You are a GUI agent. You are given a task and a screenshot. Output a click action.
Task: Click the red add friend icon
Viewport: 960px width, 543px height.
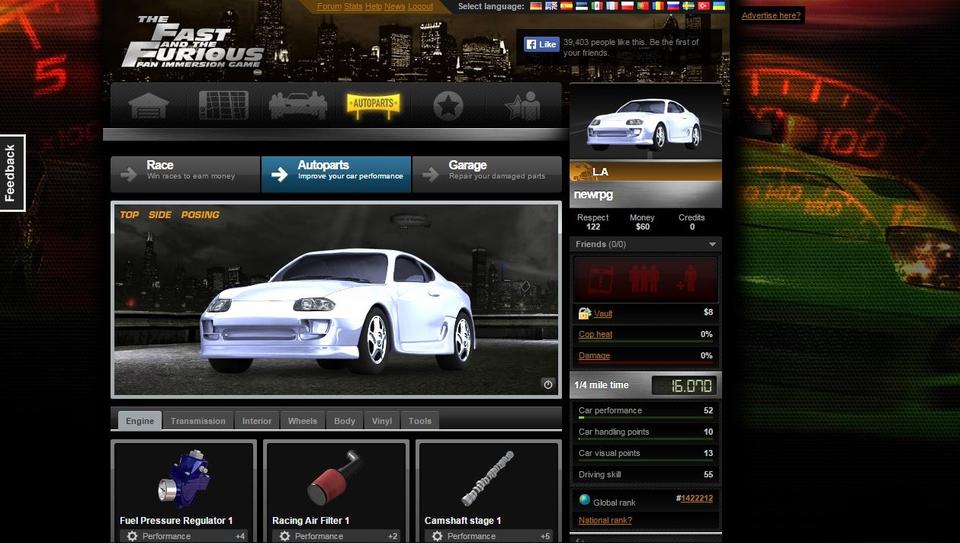coord(688,279)
